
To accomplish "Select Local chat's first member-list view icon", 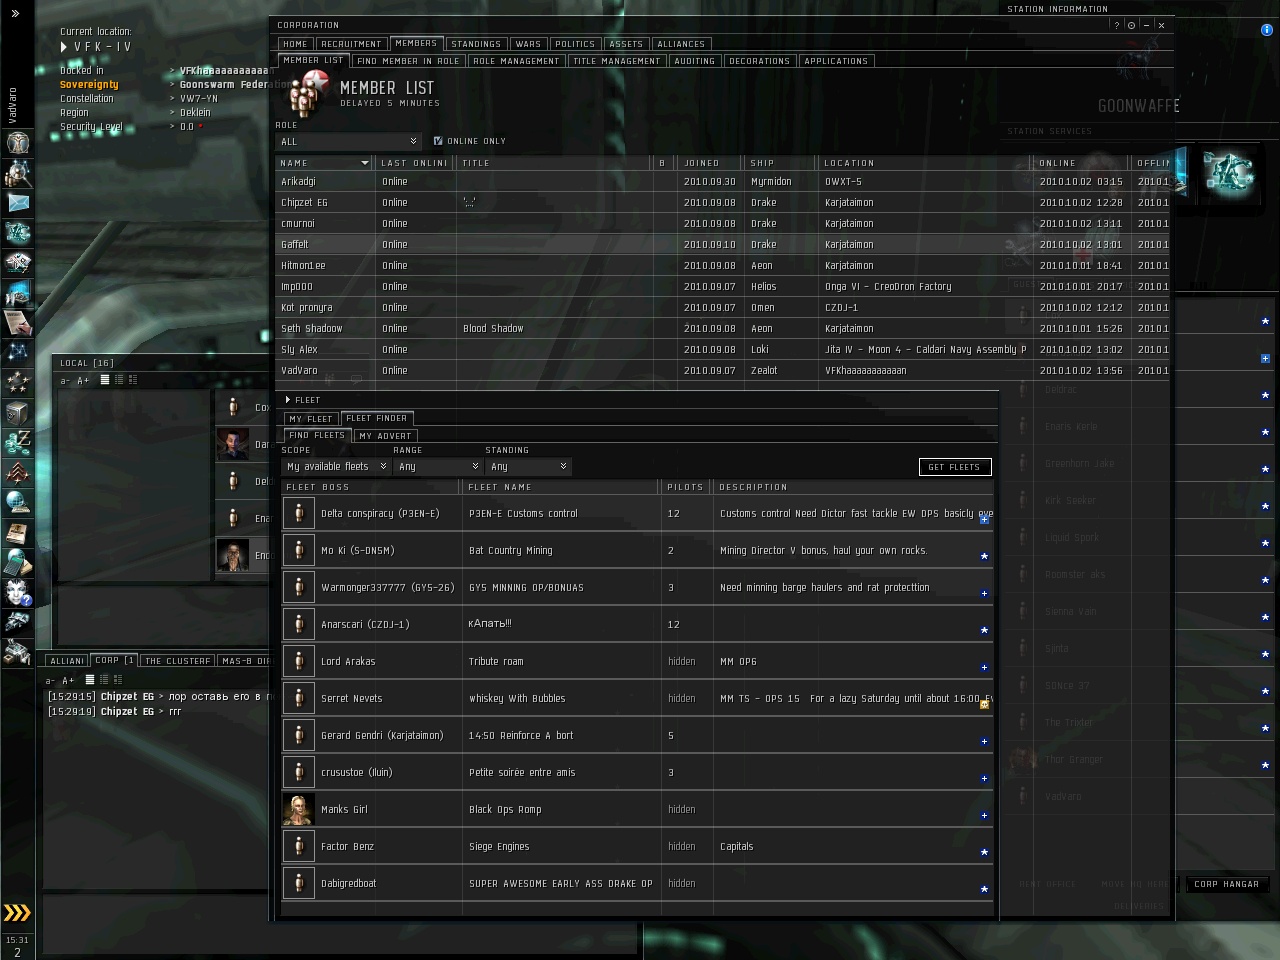I will pos(105,380).
